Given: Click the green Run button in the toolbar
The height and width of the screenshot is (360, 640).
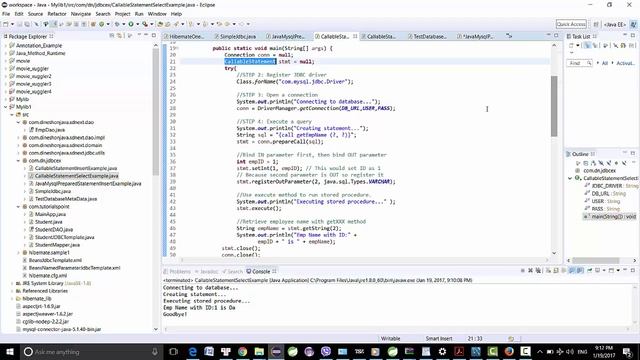Looking at the screenshot, I should (131, 24).
